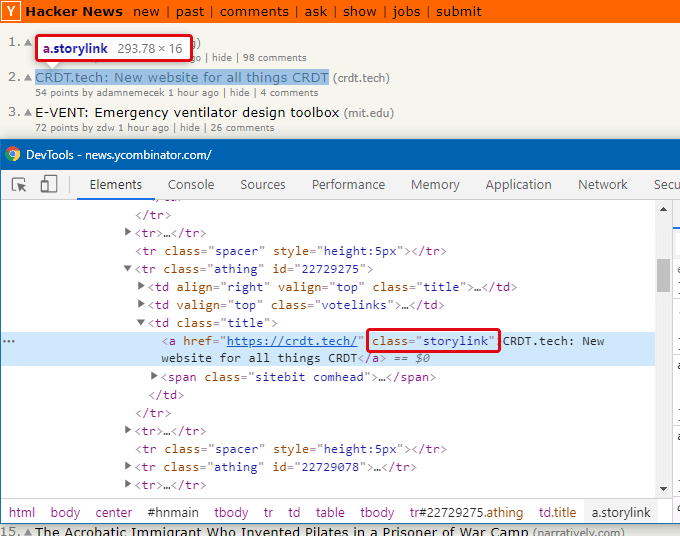The image size is (680, 536).
Task: Upvote arrow for story number 1
Action: pos(28,42)
